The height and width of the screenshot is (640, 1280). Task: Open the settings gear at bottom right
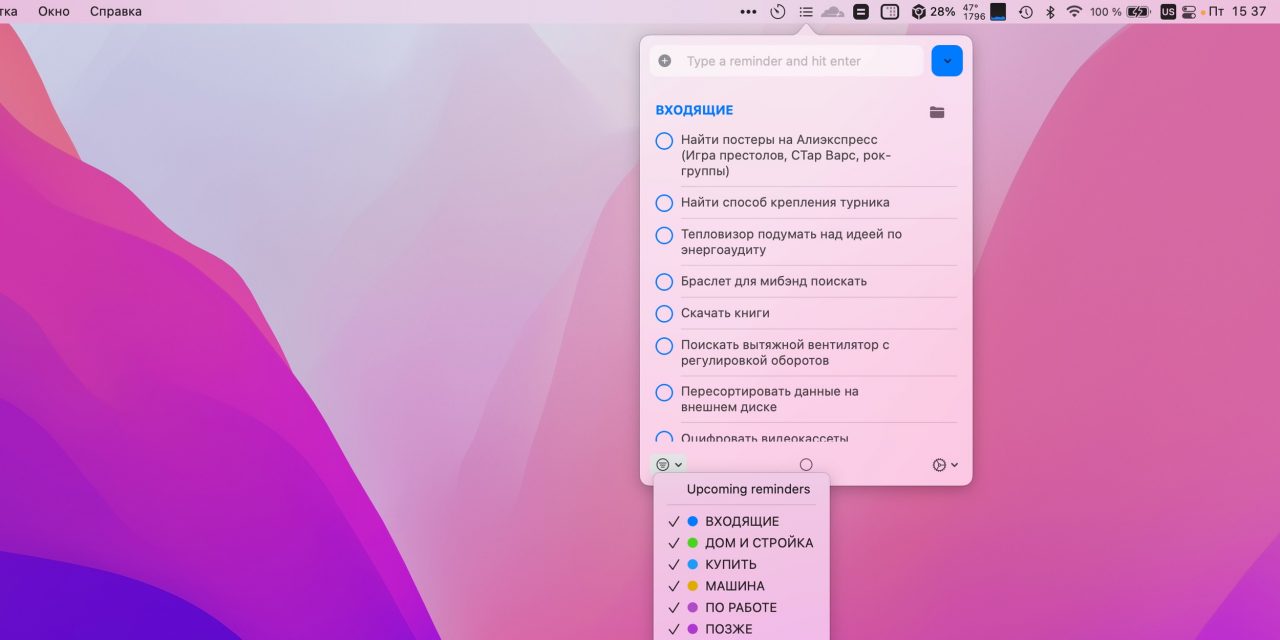tap(938, 464)
